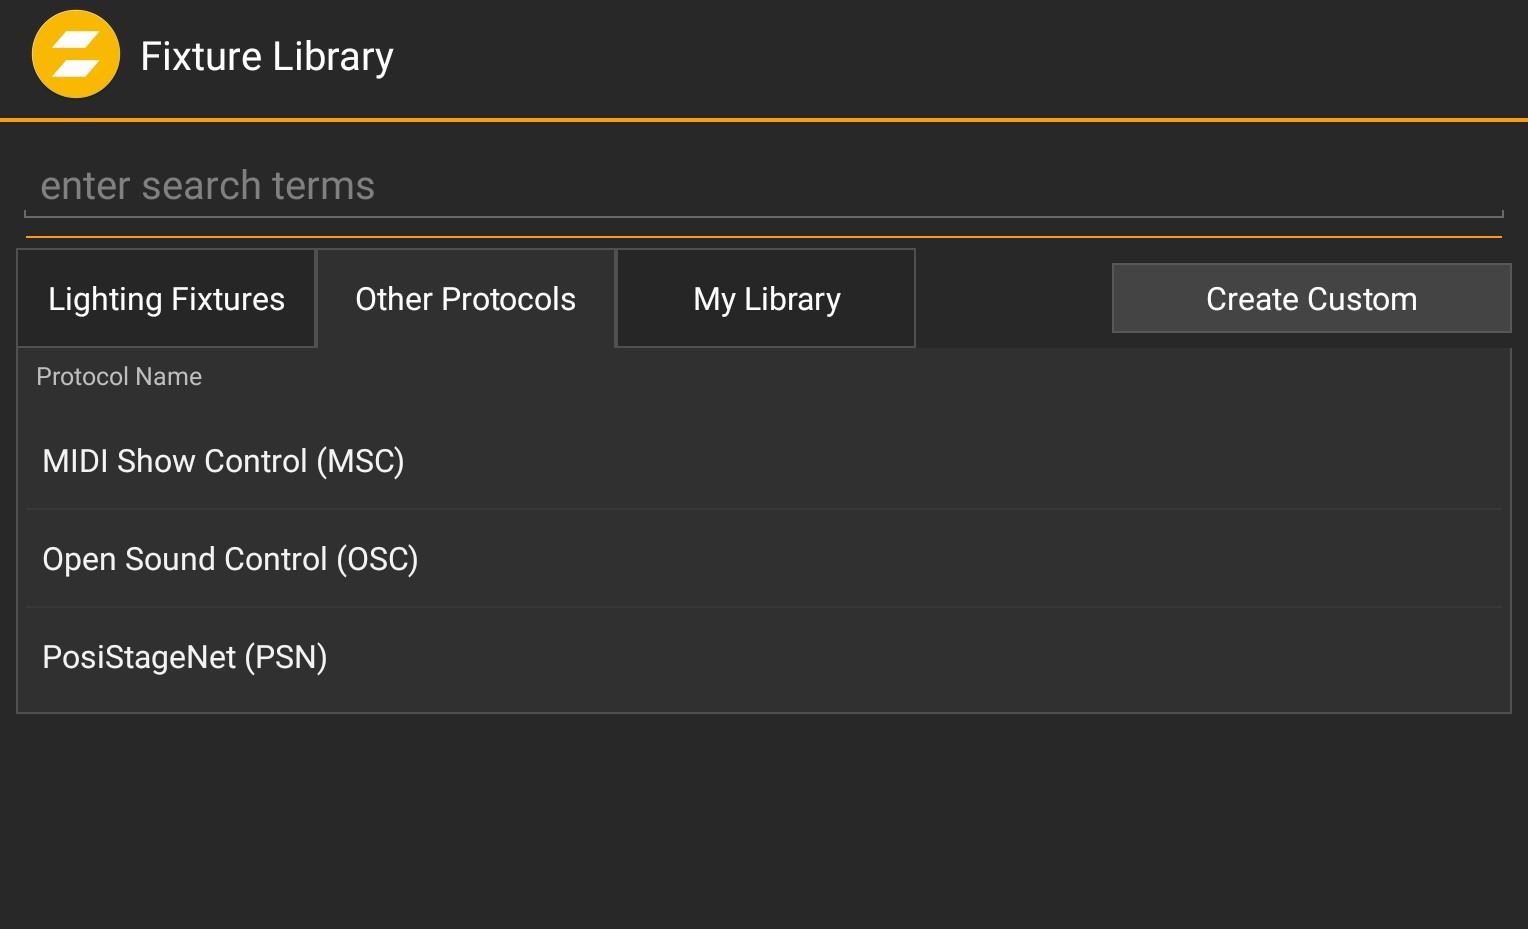Click the yellow app logo icon
Image resolution: width=1528 pixels, height=929 pixels.
(x=76, y=55)
